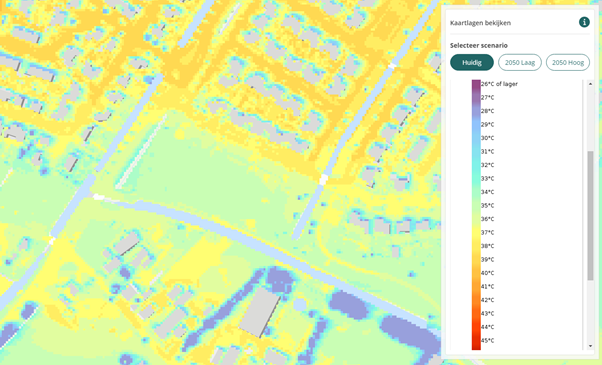Click the legend scrollbar thumb

pos(590,215)
